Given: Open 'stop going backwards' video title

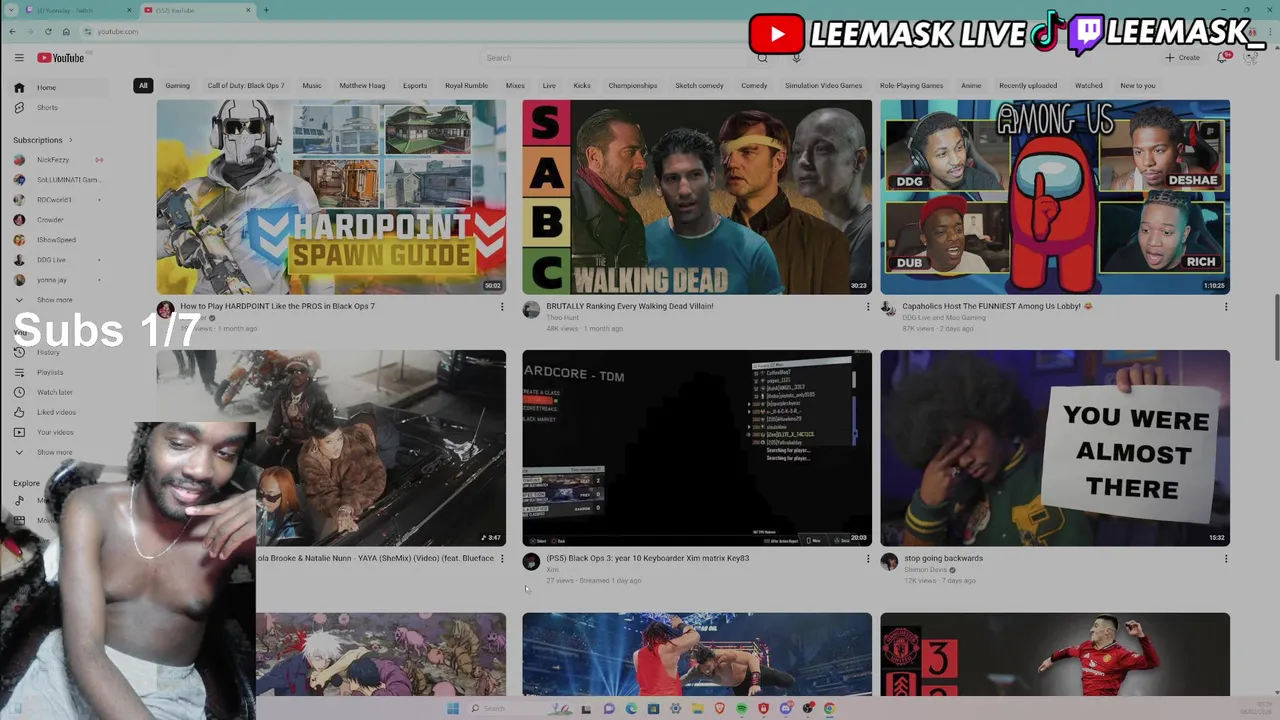Looking at the screenshot, I should 943,558.
